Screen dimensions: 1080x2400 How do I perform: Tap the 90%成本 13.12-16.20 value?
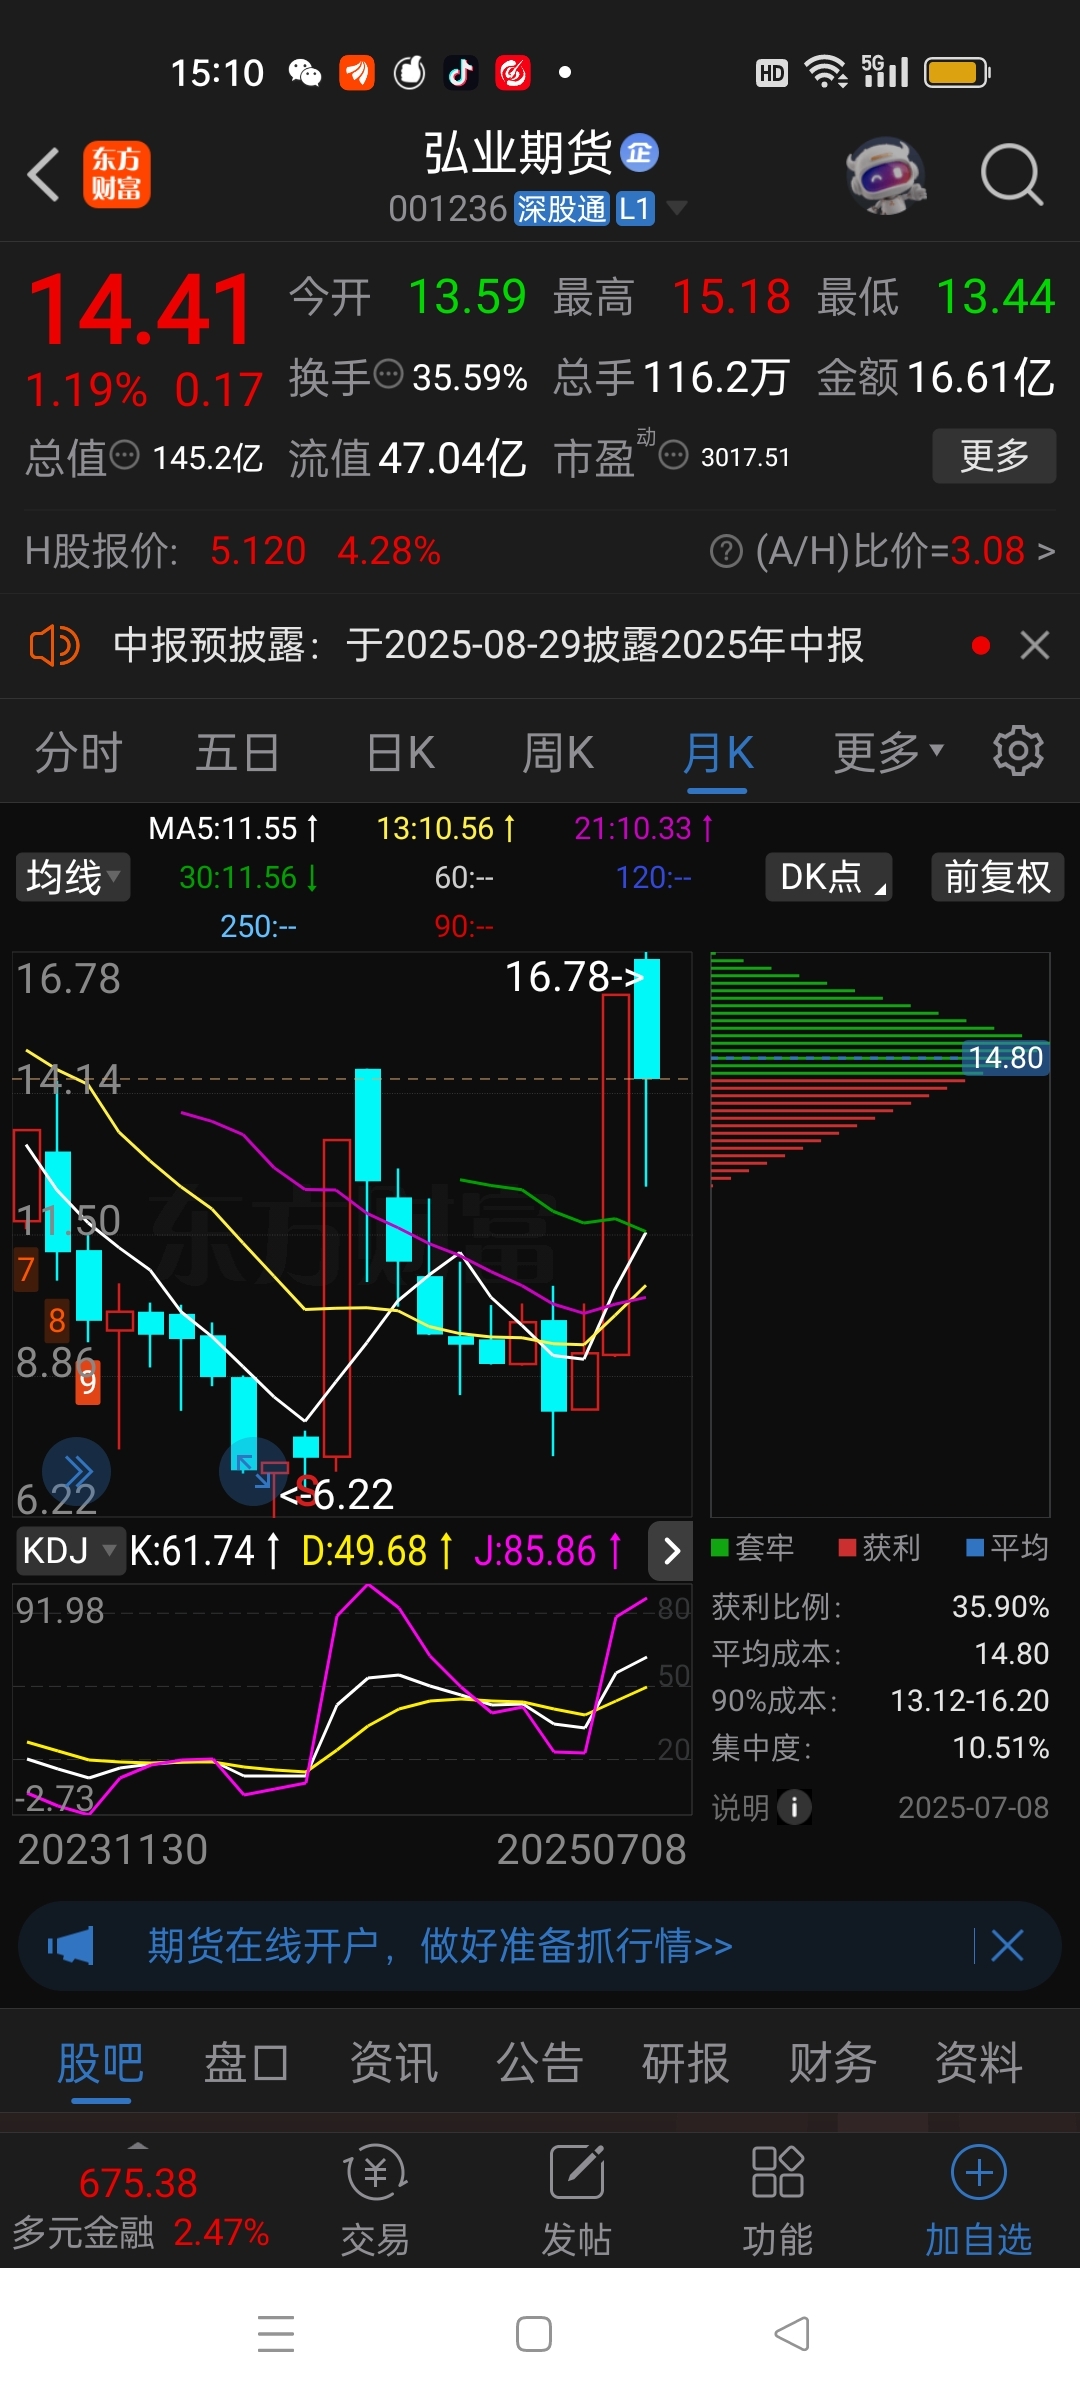coord(970,1700)
